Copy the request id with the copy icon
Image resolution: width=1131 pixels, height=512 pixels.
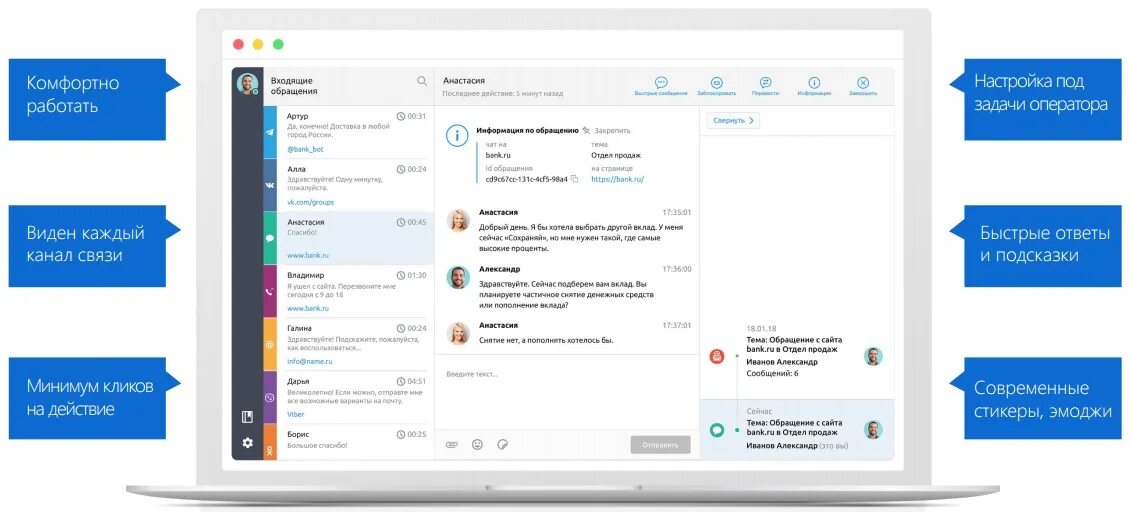point(574,179)
